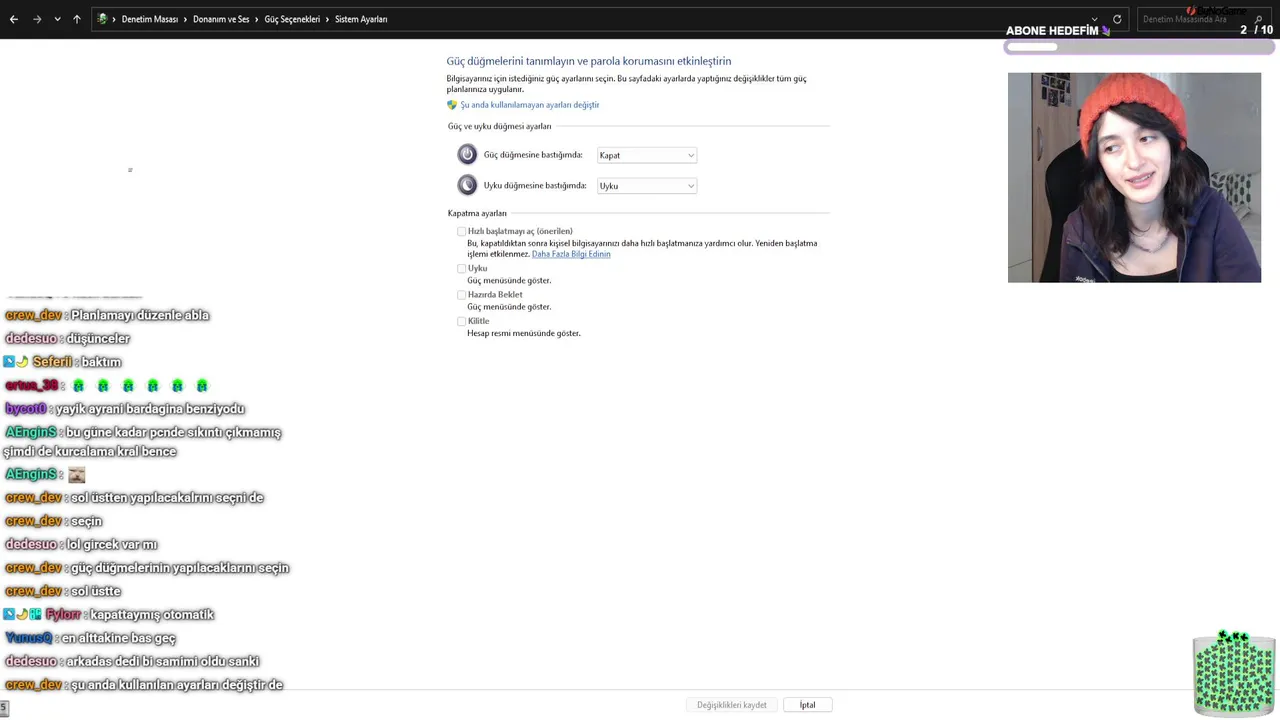Go up one folder level
The height and width of the screenshot is (720, 1280).
pos(77,19)
